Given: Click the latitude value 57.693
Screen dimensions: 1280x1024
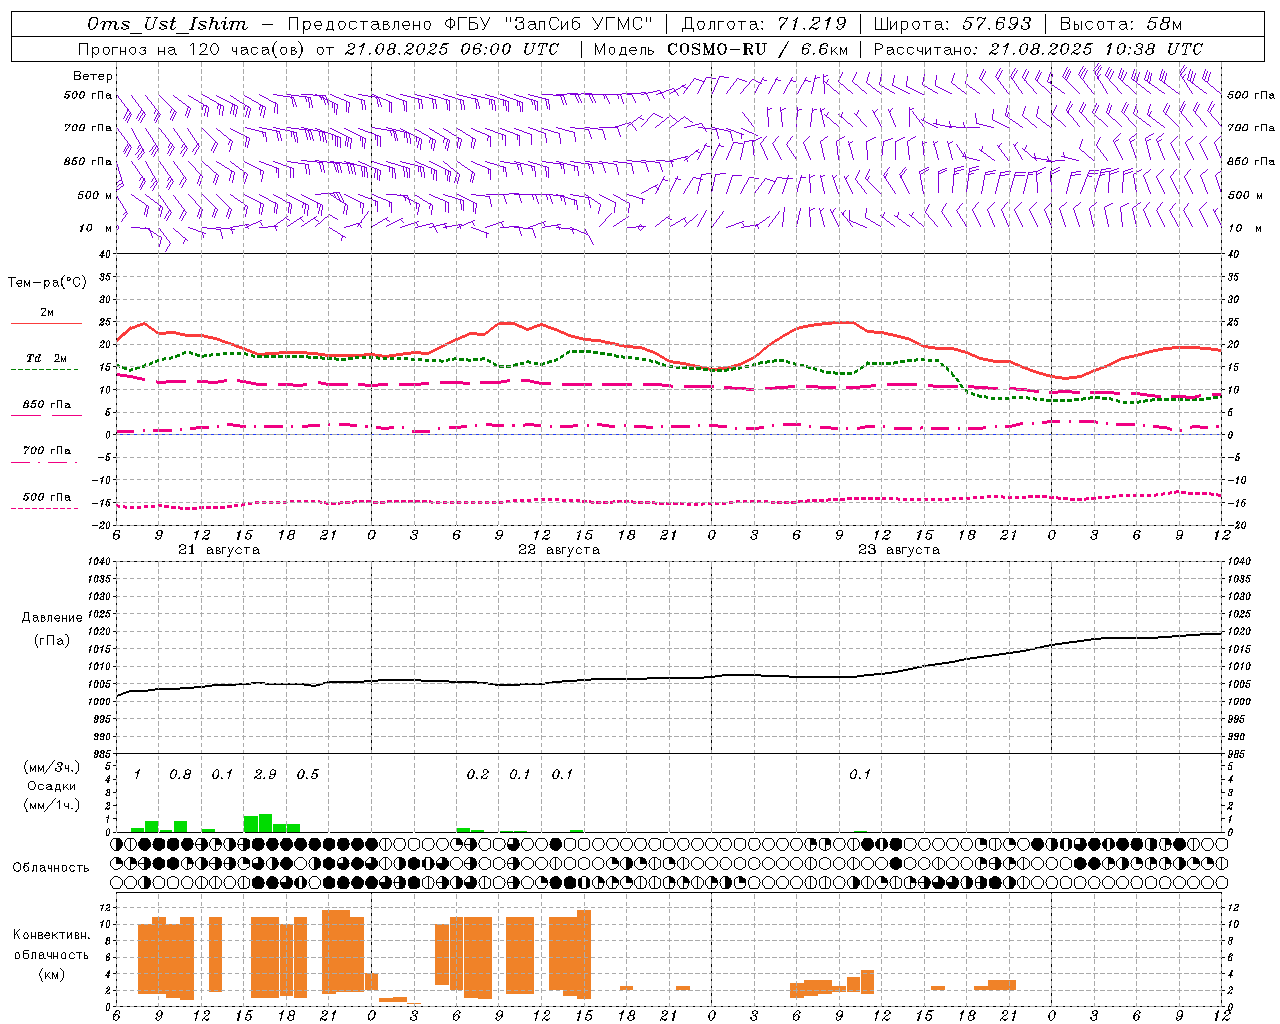Looking at the screenshot, I should (996, 24).
